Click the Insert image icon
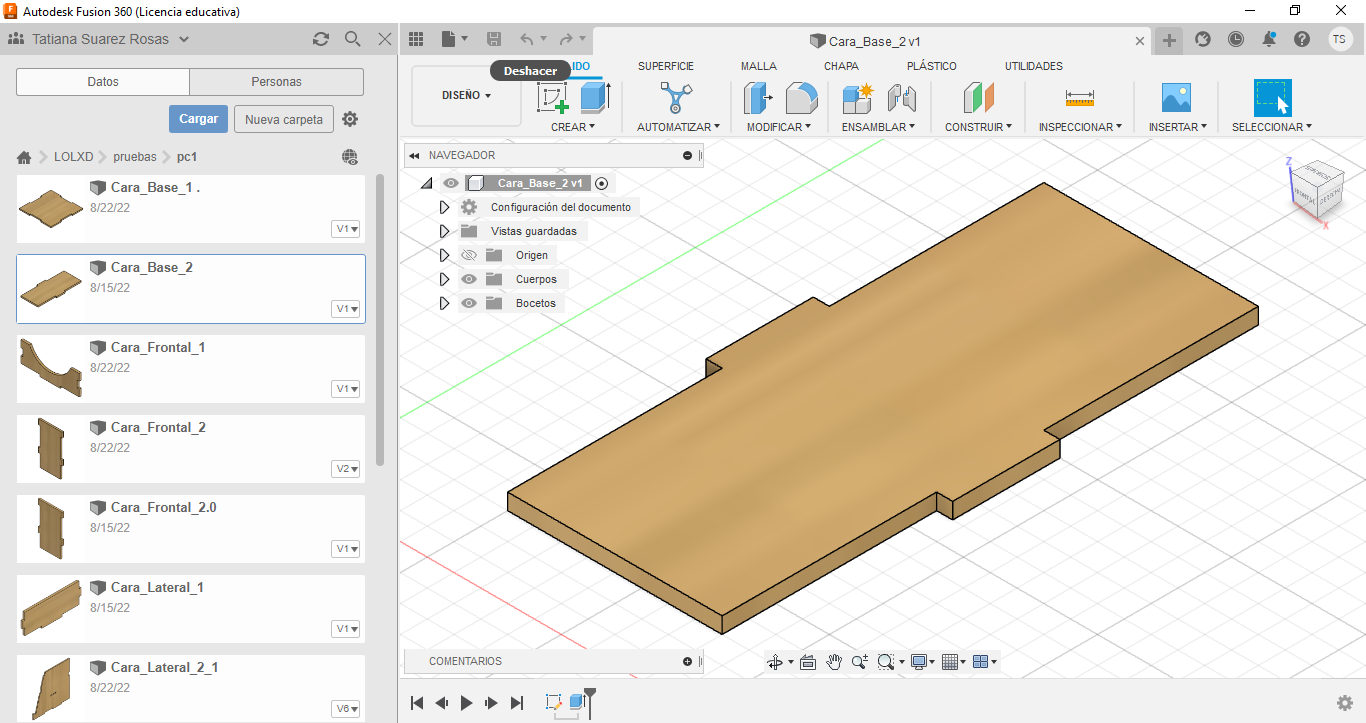 [x=1175, y=98]
